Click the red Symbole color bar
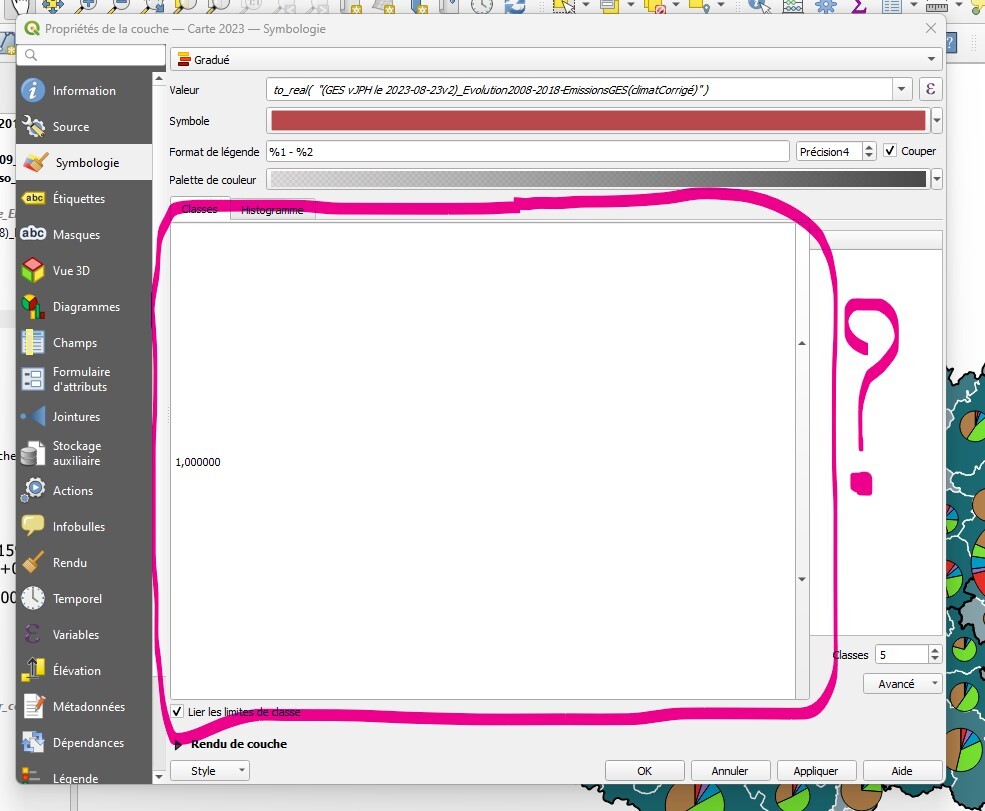This screenshot has height=811, width=985. tap(598, 121)
